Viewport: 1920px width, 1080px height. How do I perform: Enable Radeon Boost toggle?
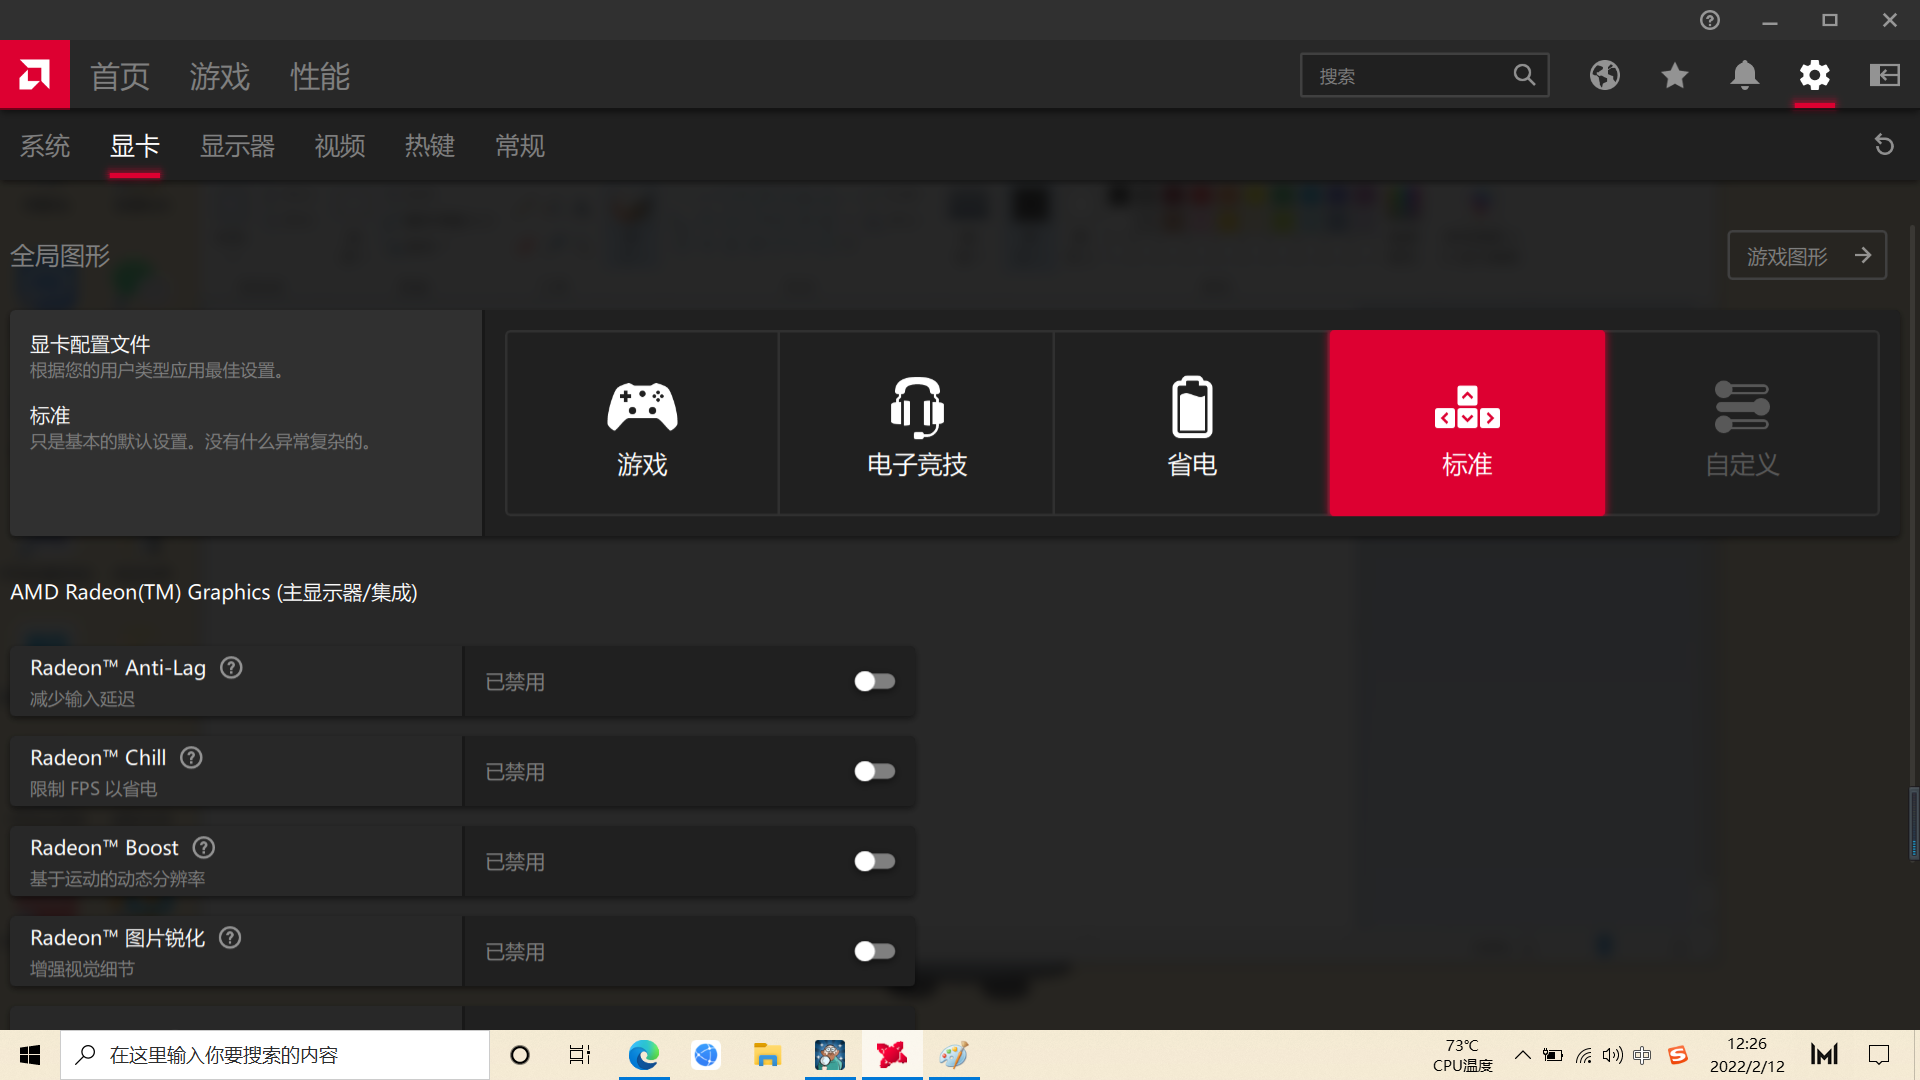pos(874,862)
